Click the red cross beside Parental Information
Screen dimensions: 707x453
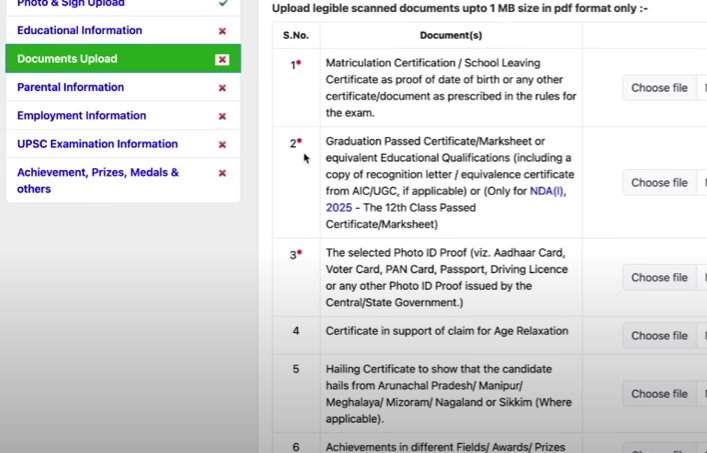point(222,88)
